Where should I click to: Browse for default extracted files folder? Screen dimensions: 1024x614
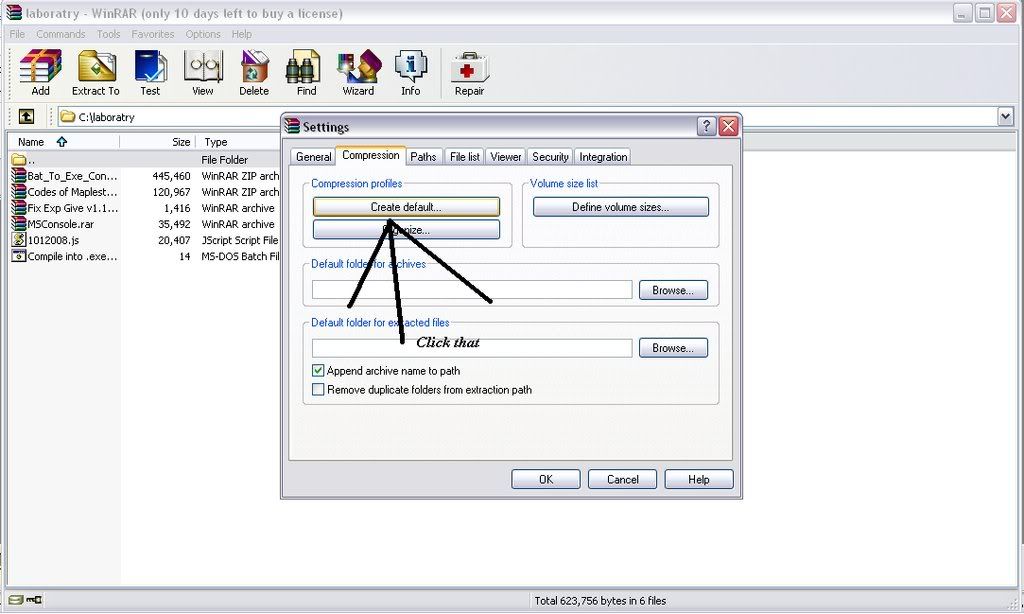coord(673,348)
